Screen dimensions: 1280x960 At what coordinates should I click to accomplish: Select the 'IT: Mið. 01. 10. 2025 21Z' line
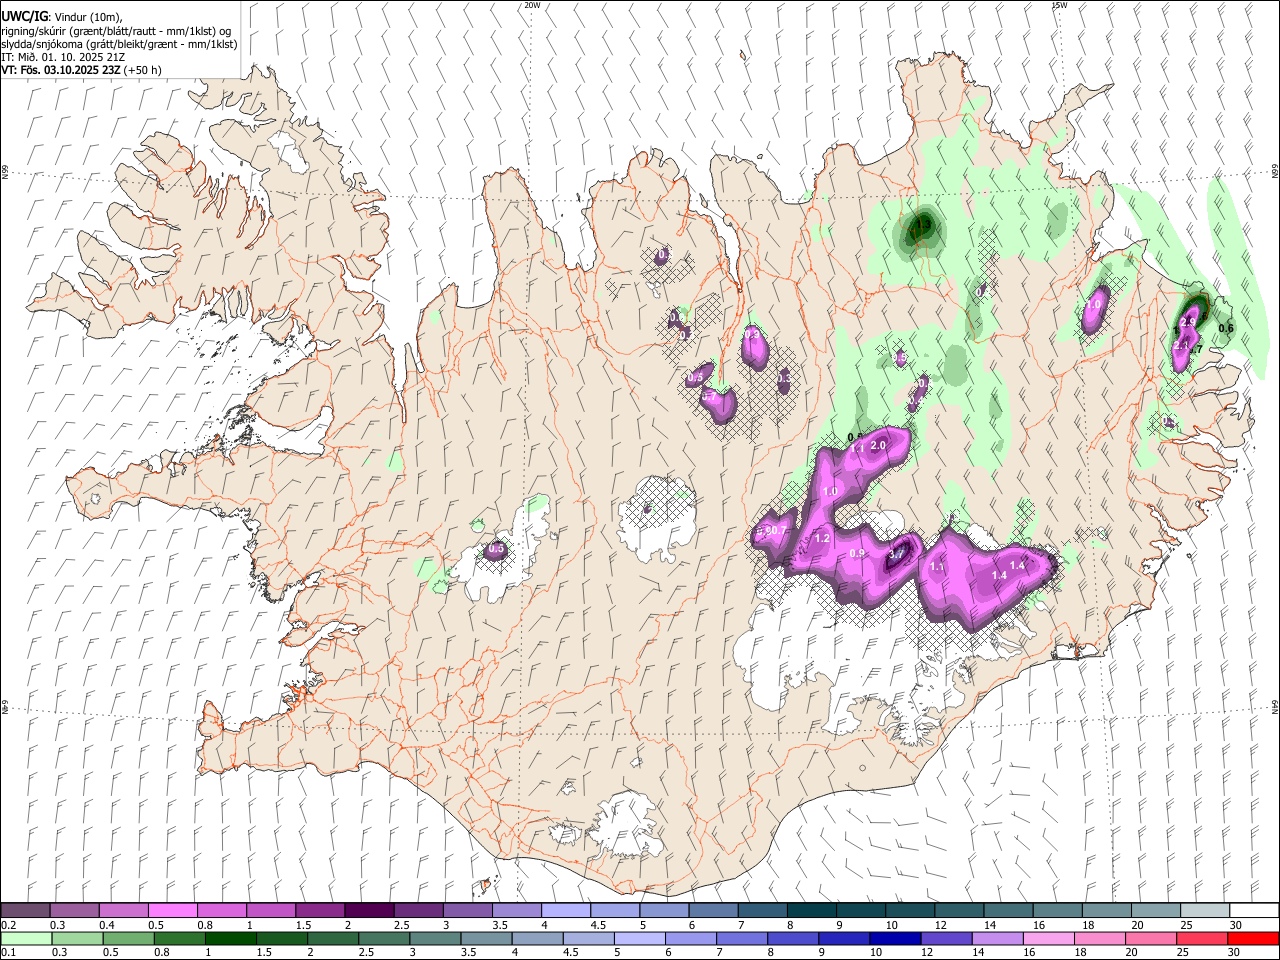(63, 57)
